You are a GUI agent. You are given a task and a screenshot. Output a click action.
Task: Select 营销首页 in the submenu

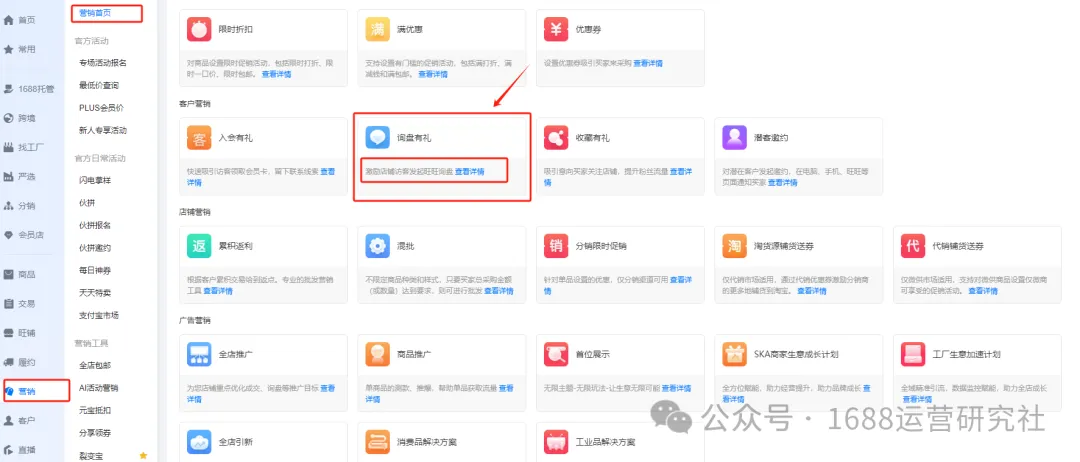point(95,12)
